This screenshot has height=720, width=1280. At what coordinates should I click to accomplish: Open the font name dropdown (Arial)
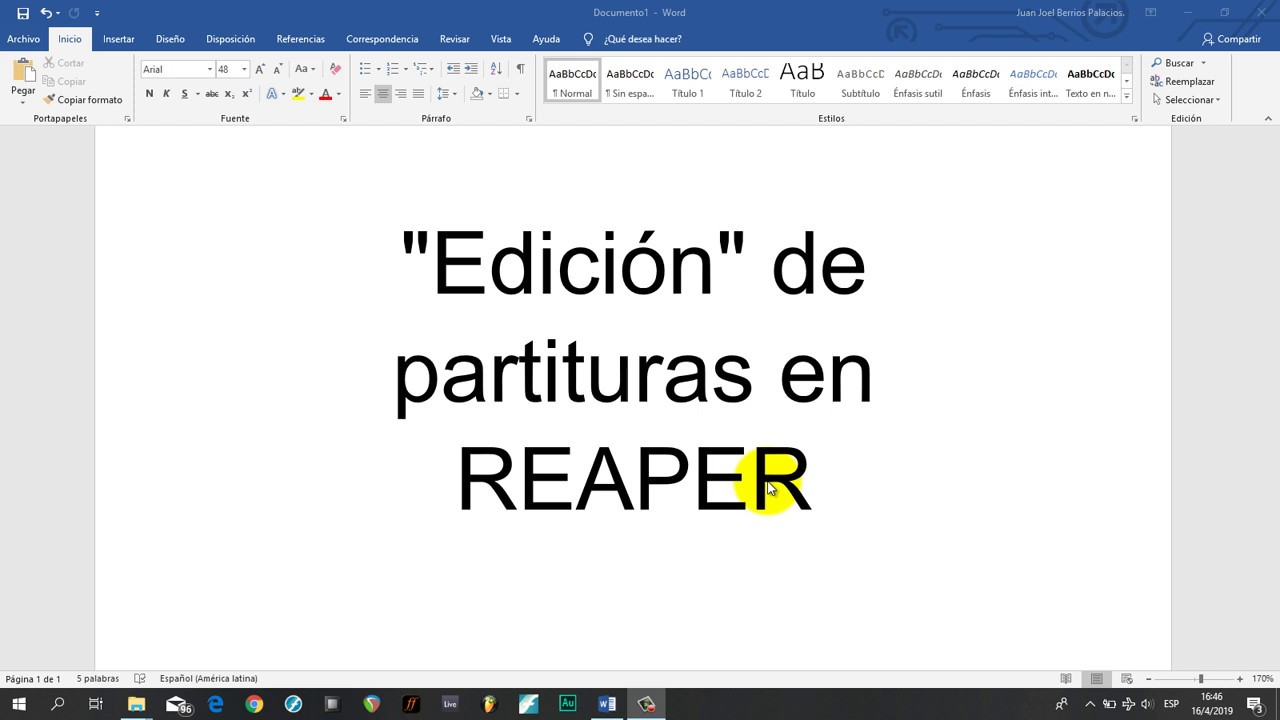tap(210, 69)
